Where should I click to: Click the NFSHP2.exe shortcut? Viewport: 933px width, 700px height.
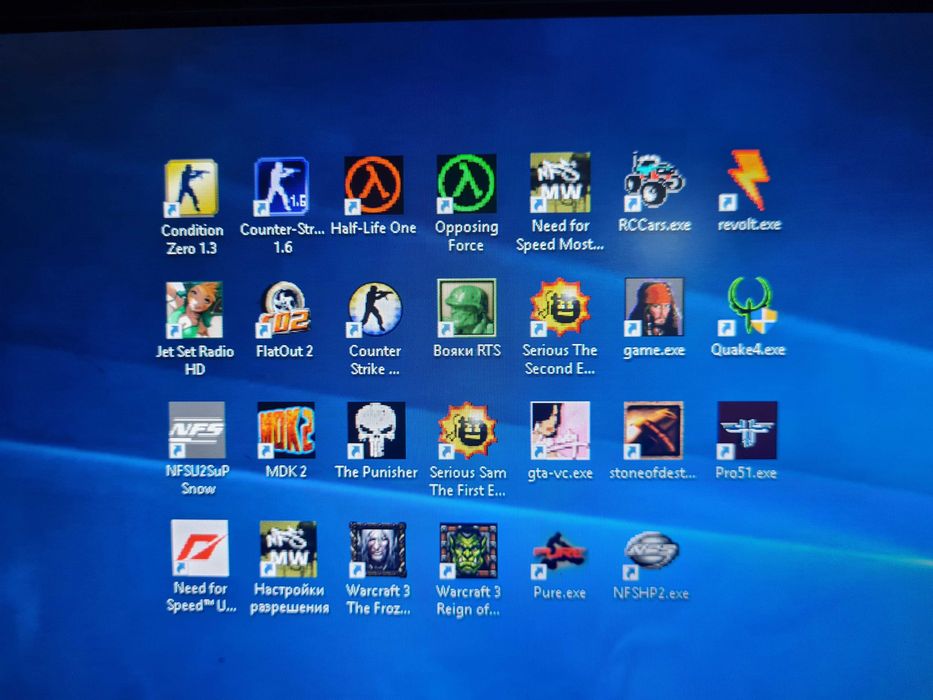(651, 555)
